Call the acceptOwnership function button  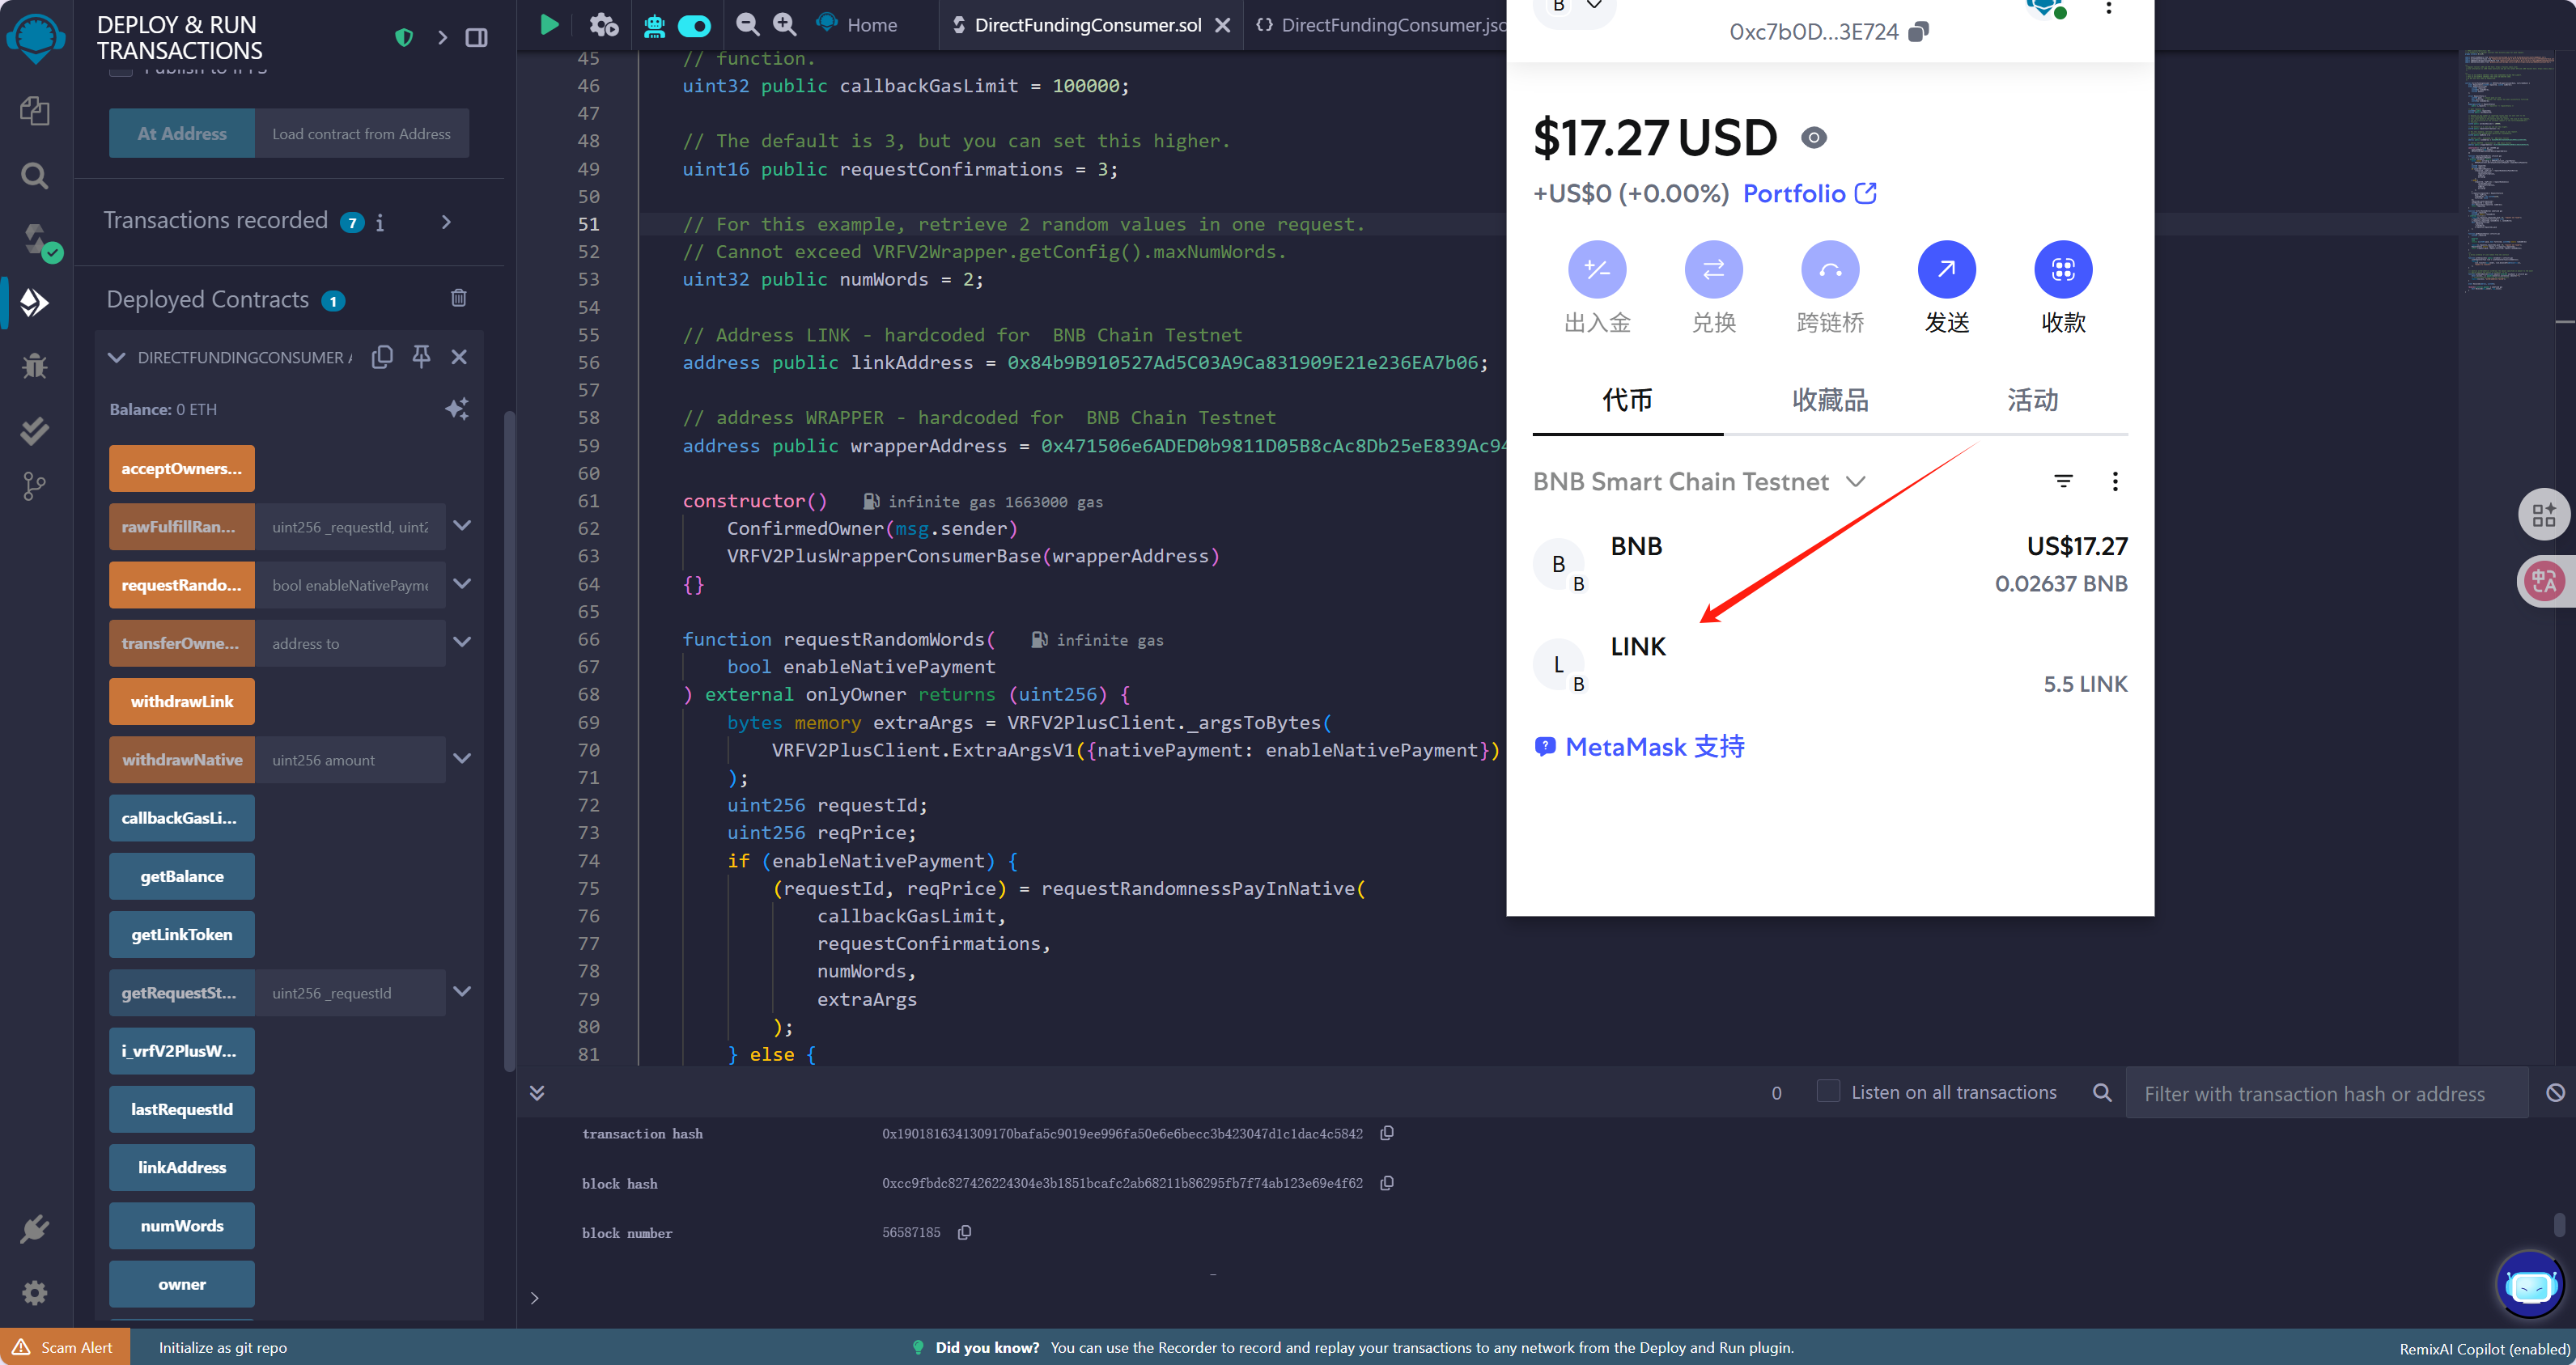click(182, 468)
